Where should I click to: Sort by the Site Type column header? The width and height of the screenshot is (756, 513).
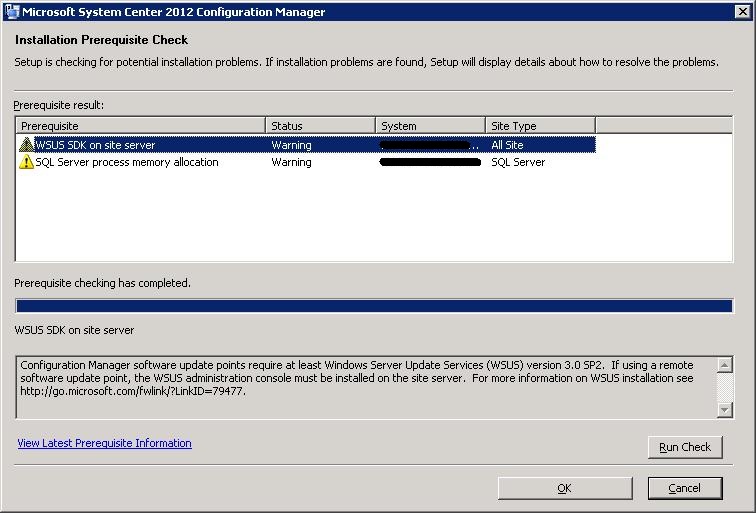(x=540, y=126)
